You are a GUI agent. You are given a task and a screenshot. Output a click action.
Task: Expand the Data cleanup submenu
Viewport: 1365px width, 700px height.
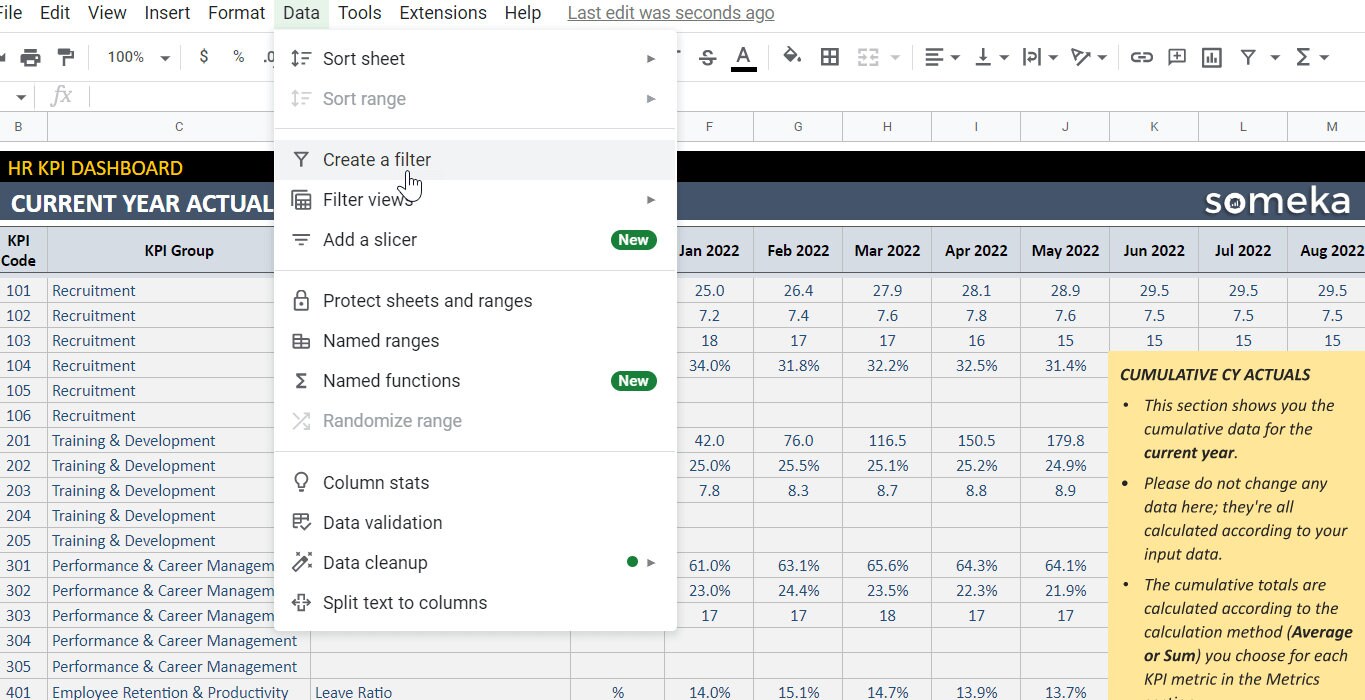[x=475, y=563]
